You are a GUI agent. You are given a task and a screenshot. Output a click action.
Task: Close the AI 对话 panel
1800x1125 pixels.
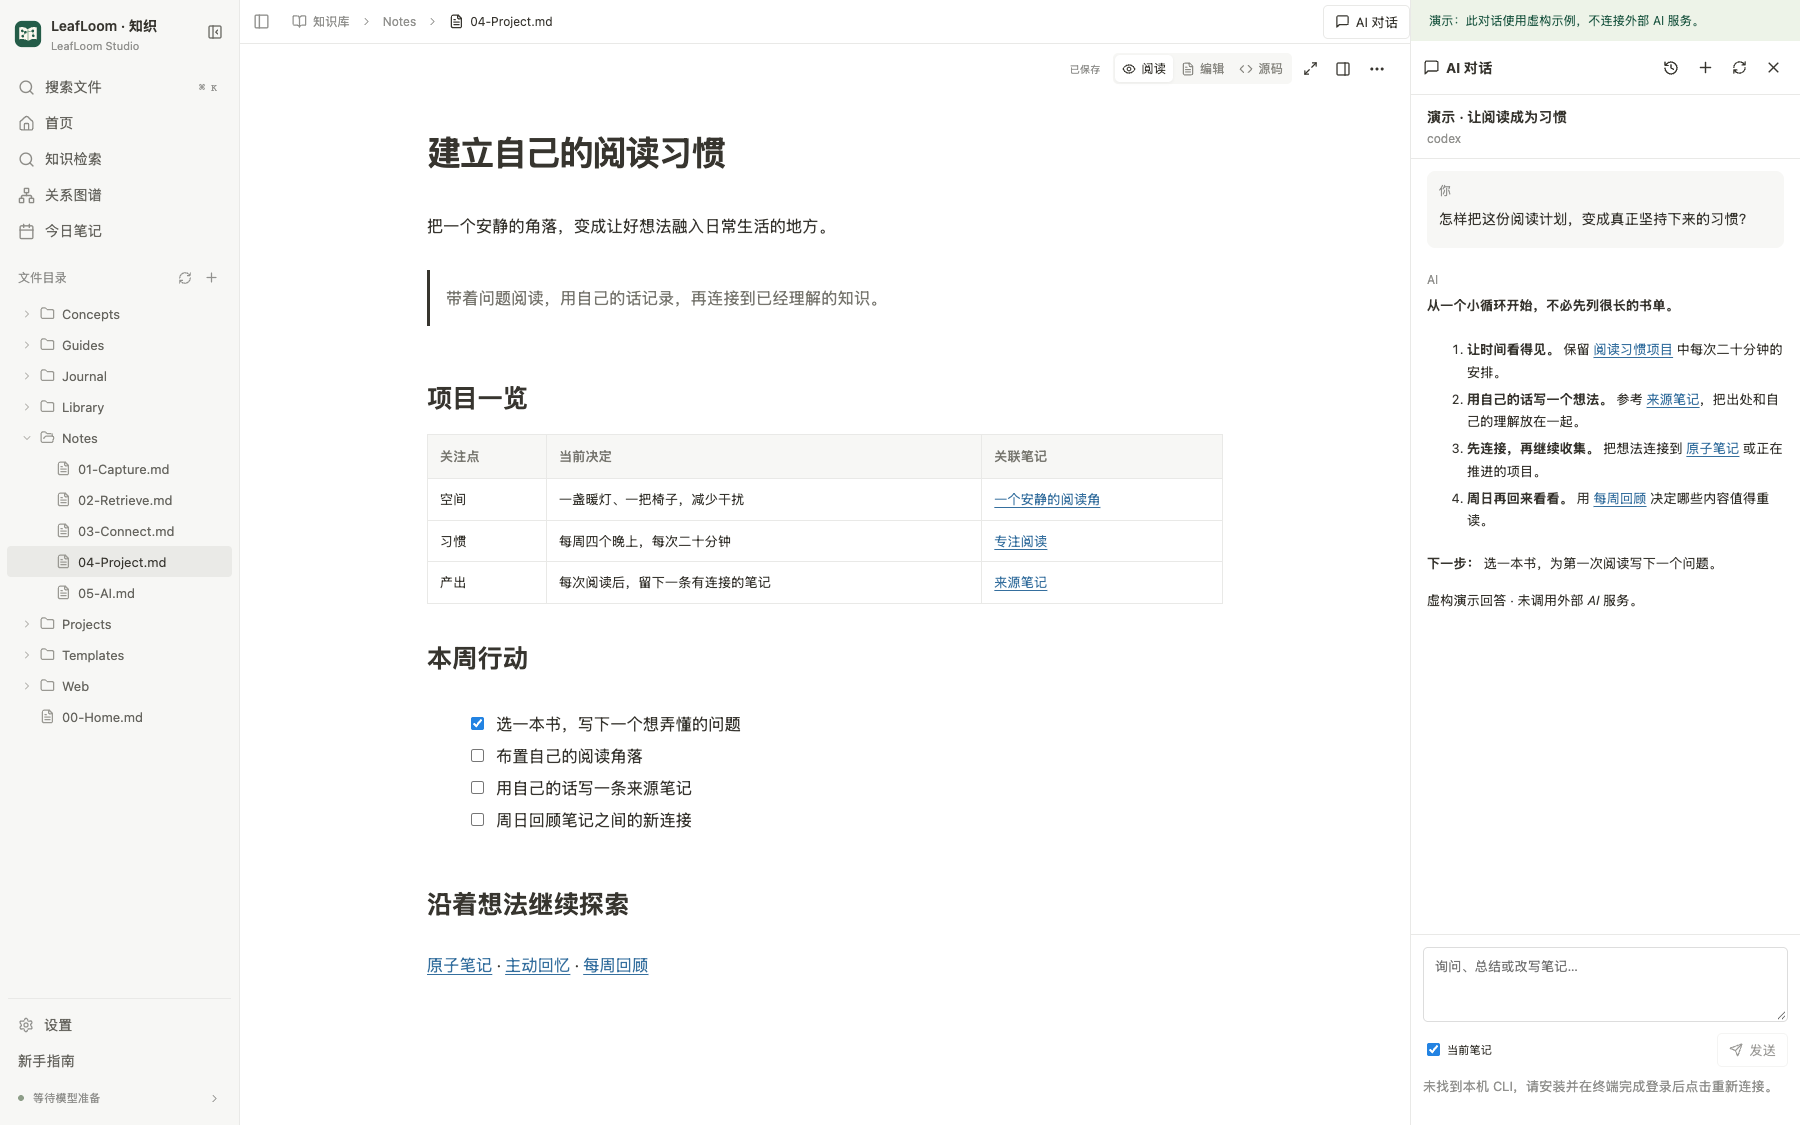(x=1773, y=68)
